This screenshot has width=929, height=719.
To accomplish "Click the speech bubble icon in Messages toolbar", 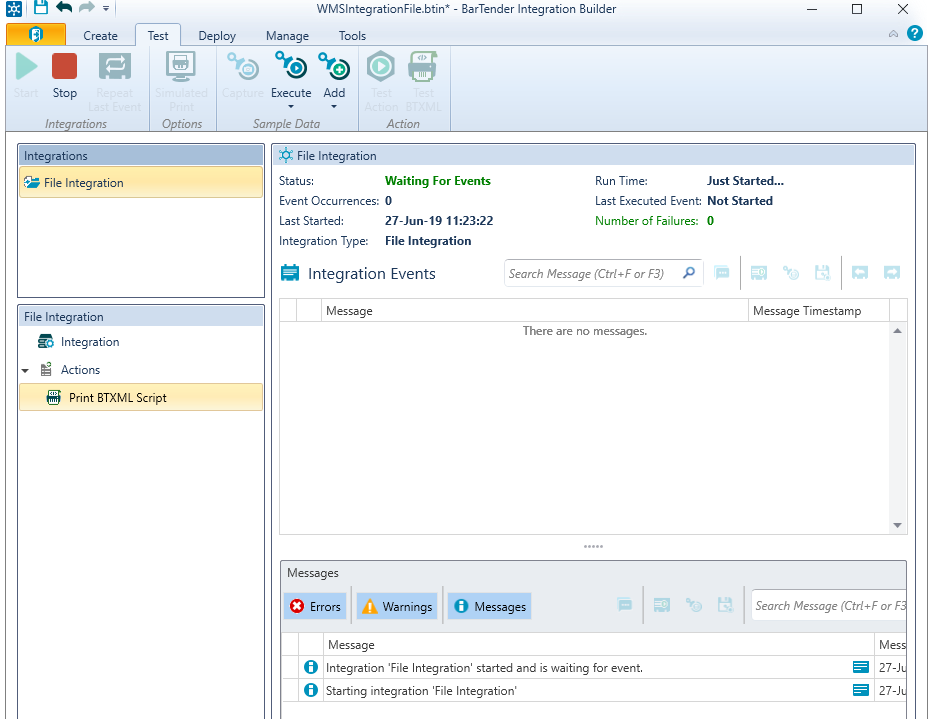I will coord(624,605).
